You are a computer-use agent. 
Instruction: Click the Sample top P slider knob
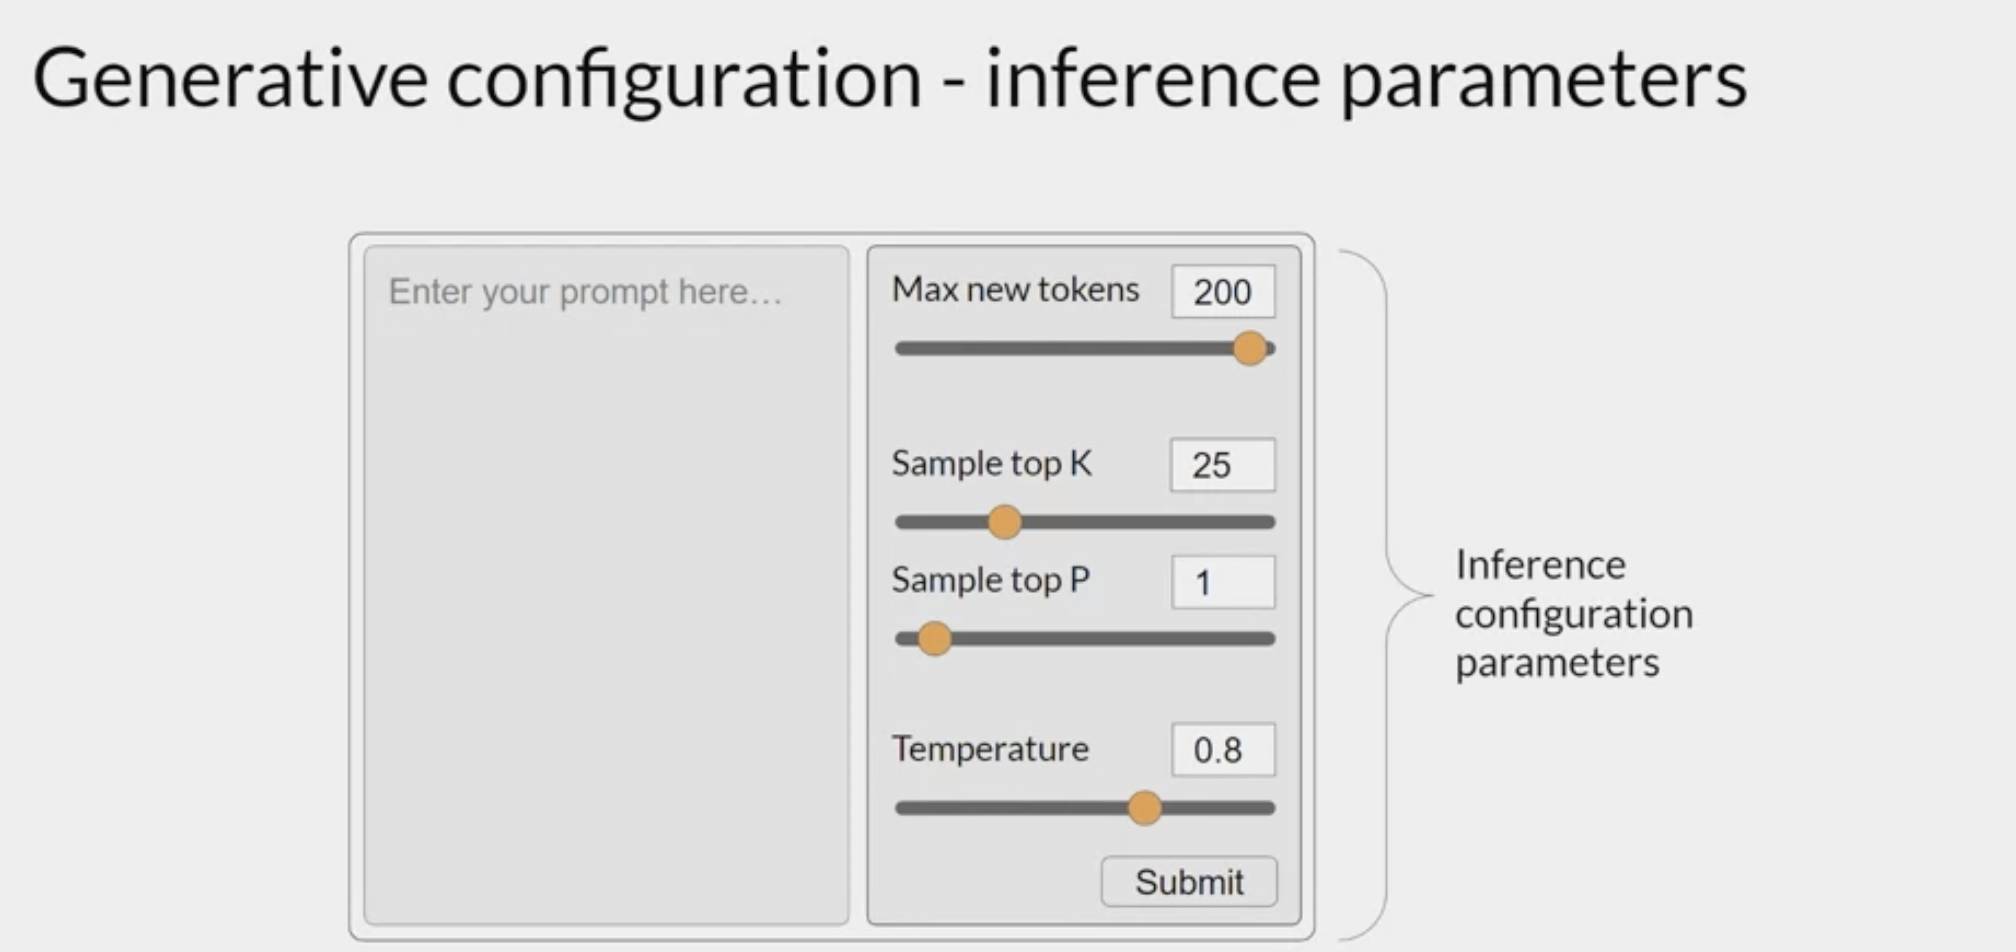(934, 639)
